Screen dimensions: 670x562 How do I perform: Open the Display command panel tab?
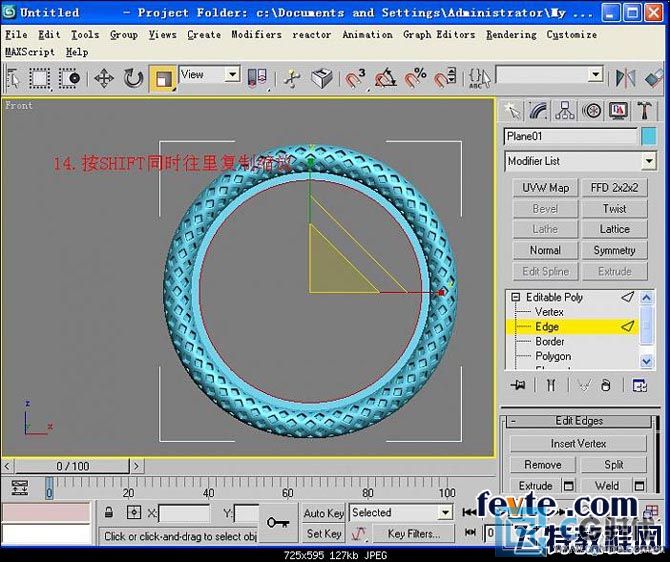[618, 111]
